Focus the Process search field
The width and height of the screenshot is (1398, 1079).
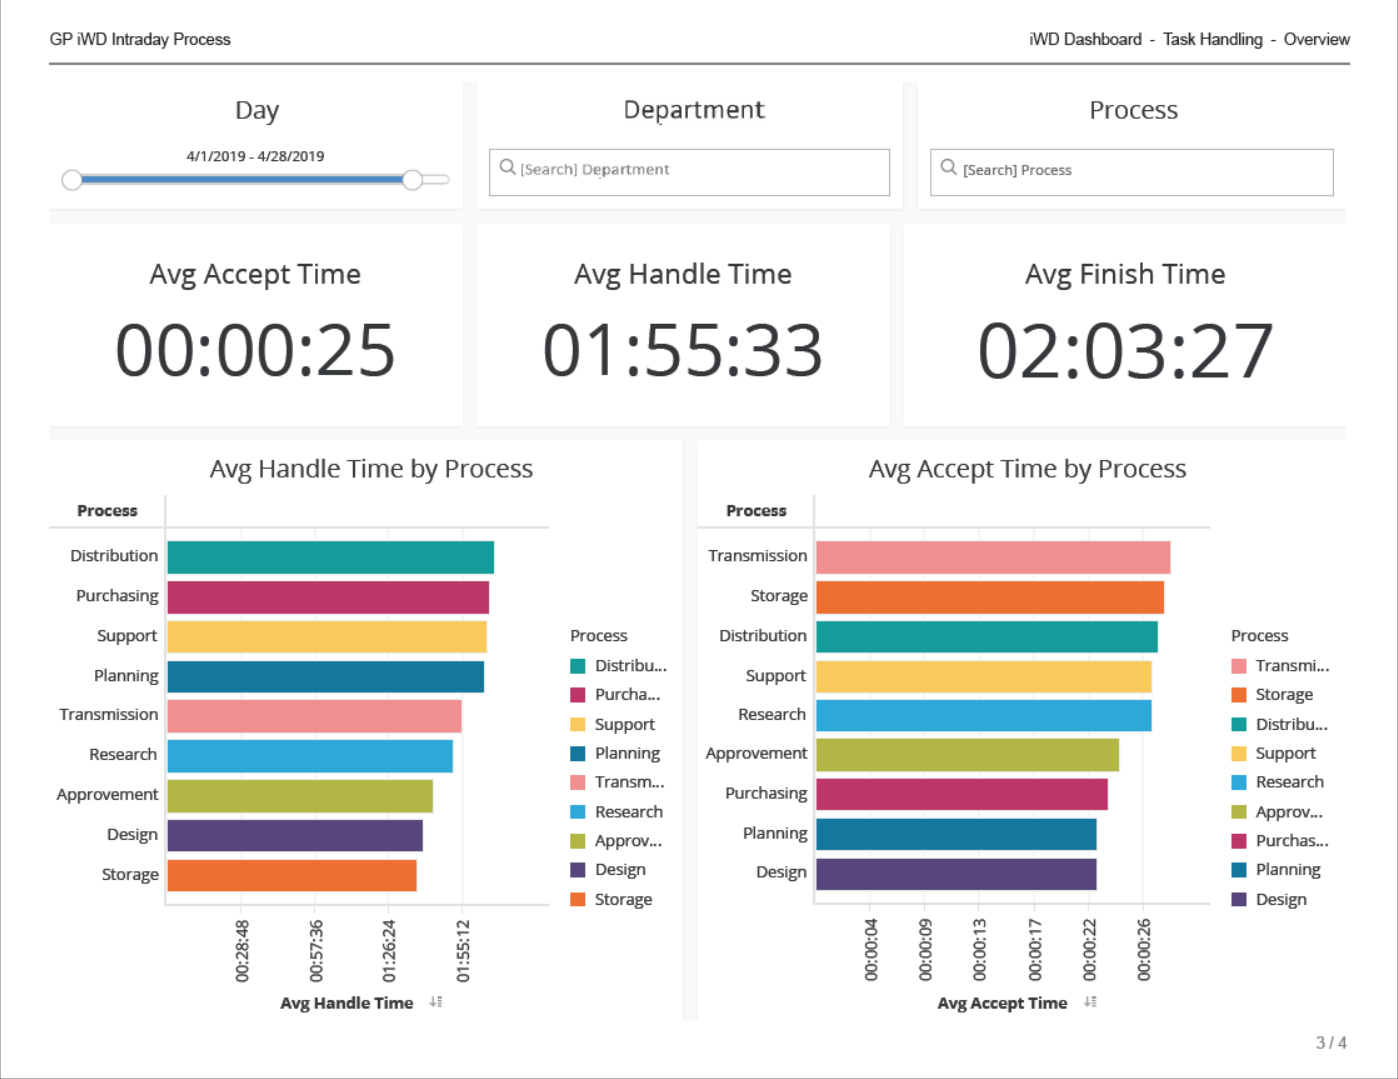[1140, 171]
